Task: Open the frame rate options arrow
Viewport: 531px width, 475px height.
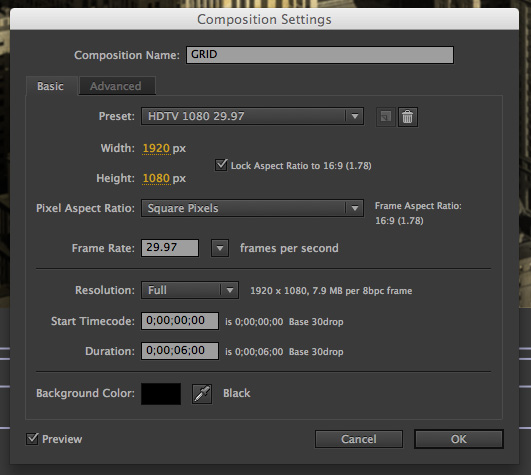Action: (220, 248)
